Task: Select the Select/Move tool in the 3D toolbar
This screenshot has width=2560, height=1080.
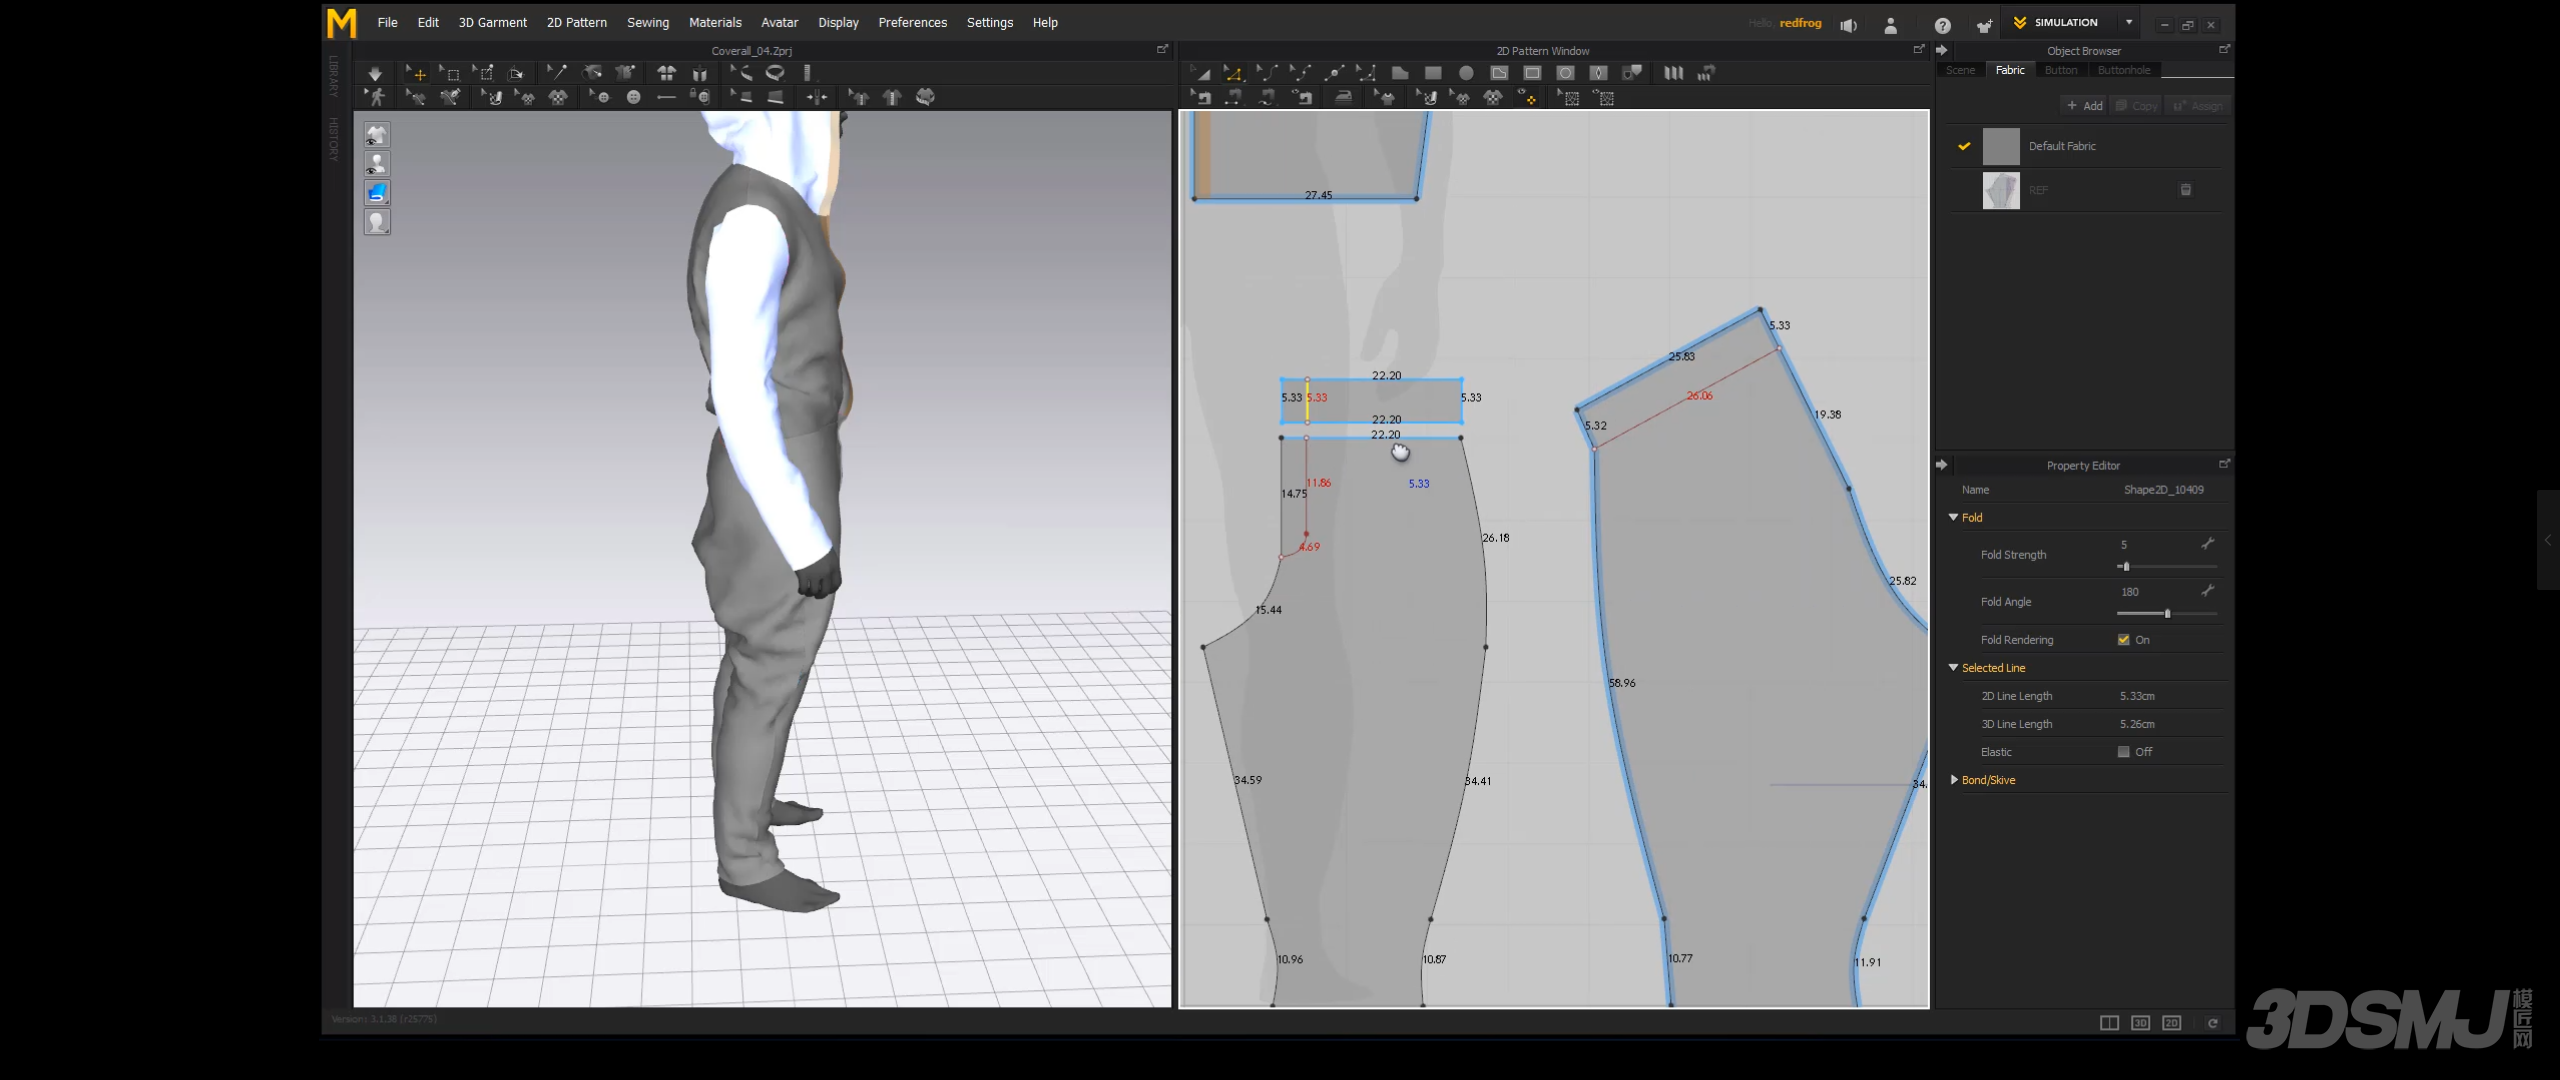Action: click(x=416, y=73)
